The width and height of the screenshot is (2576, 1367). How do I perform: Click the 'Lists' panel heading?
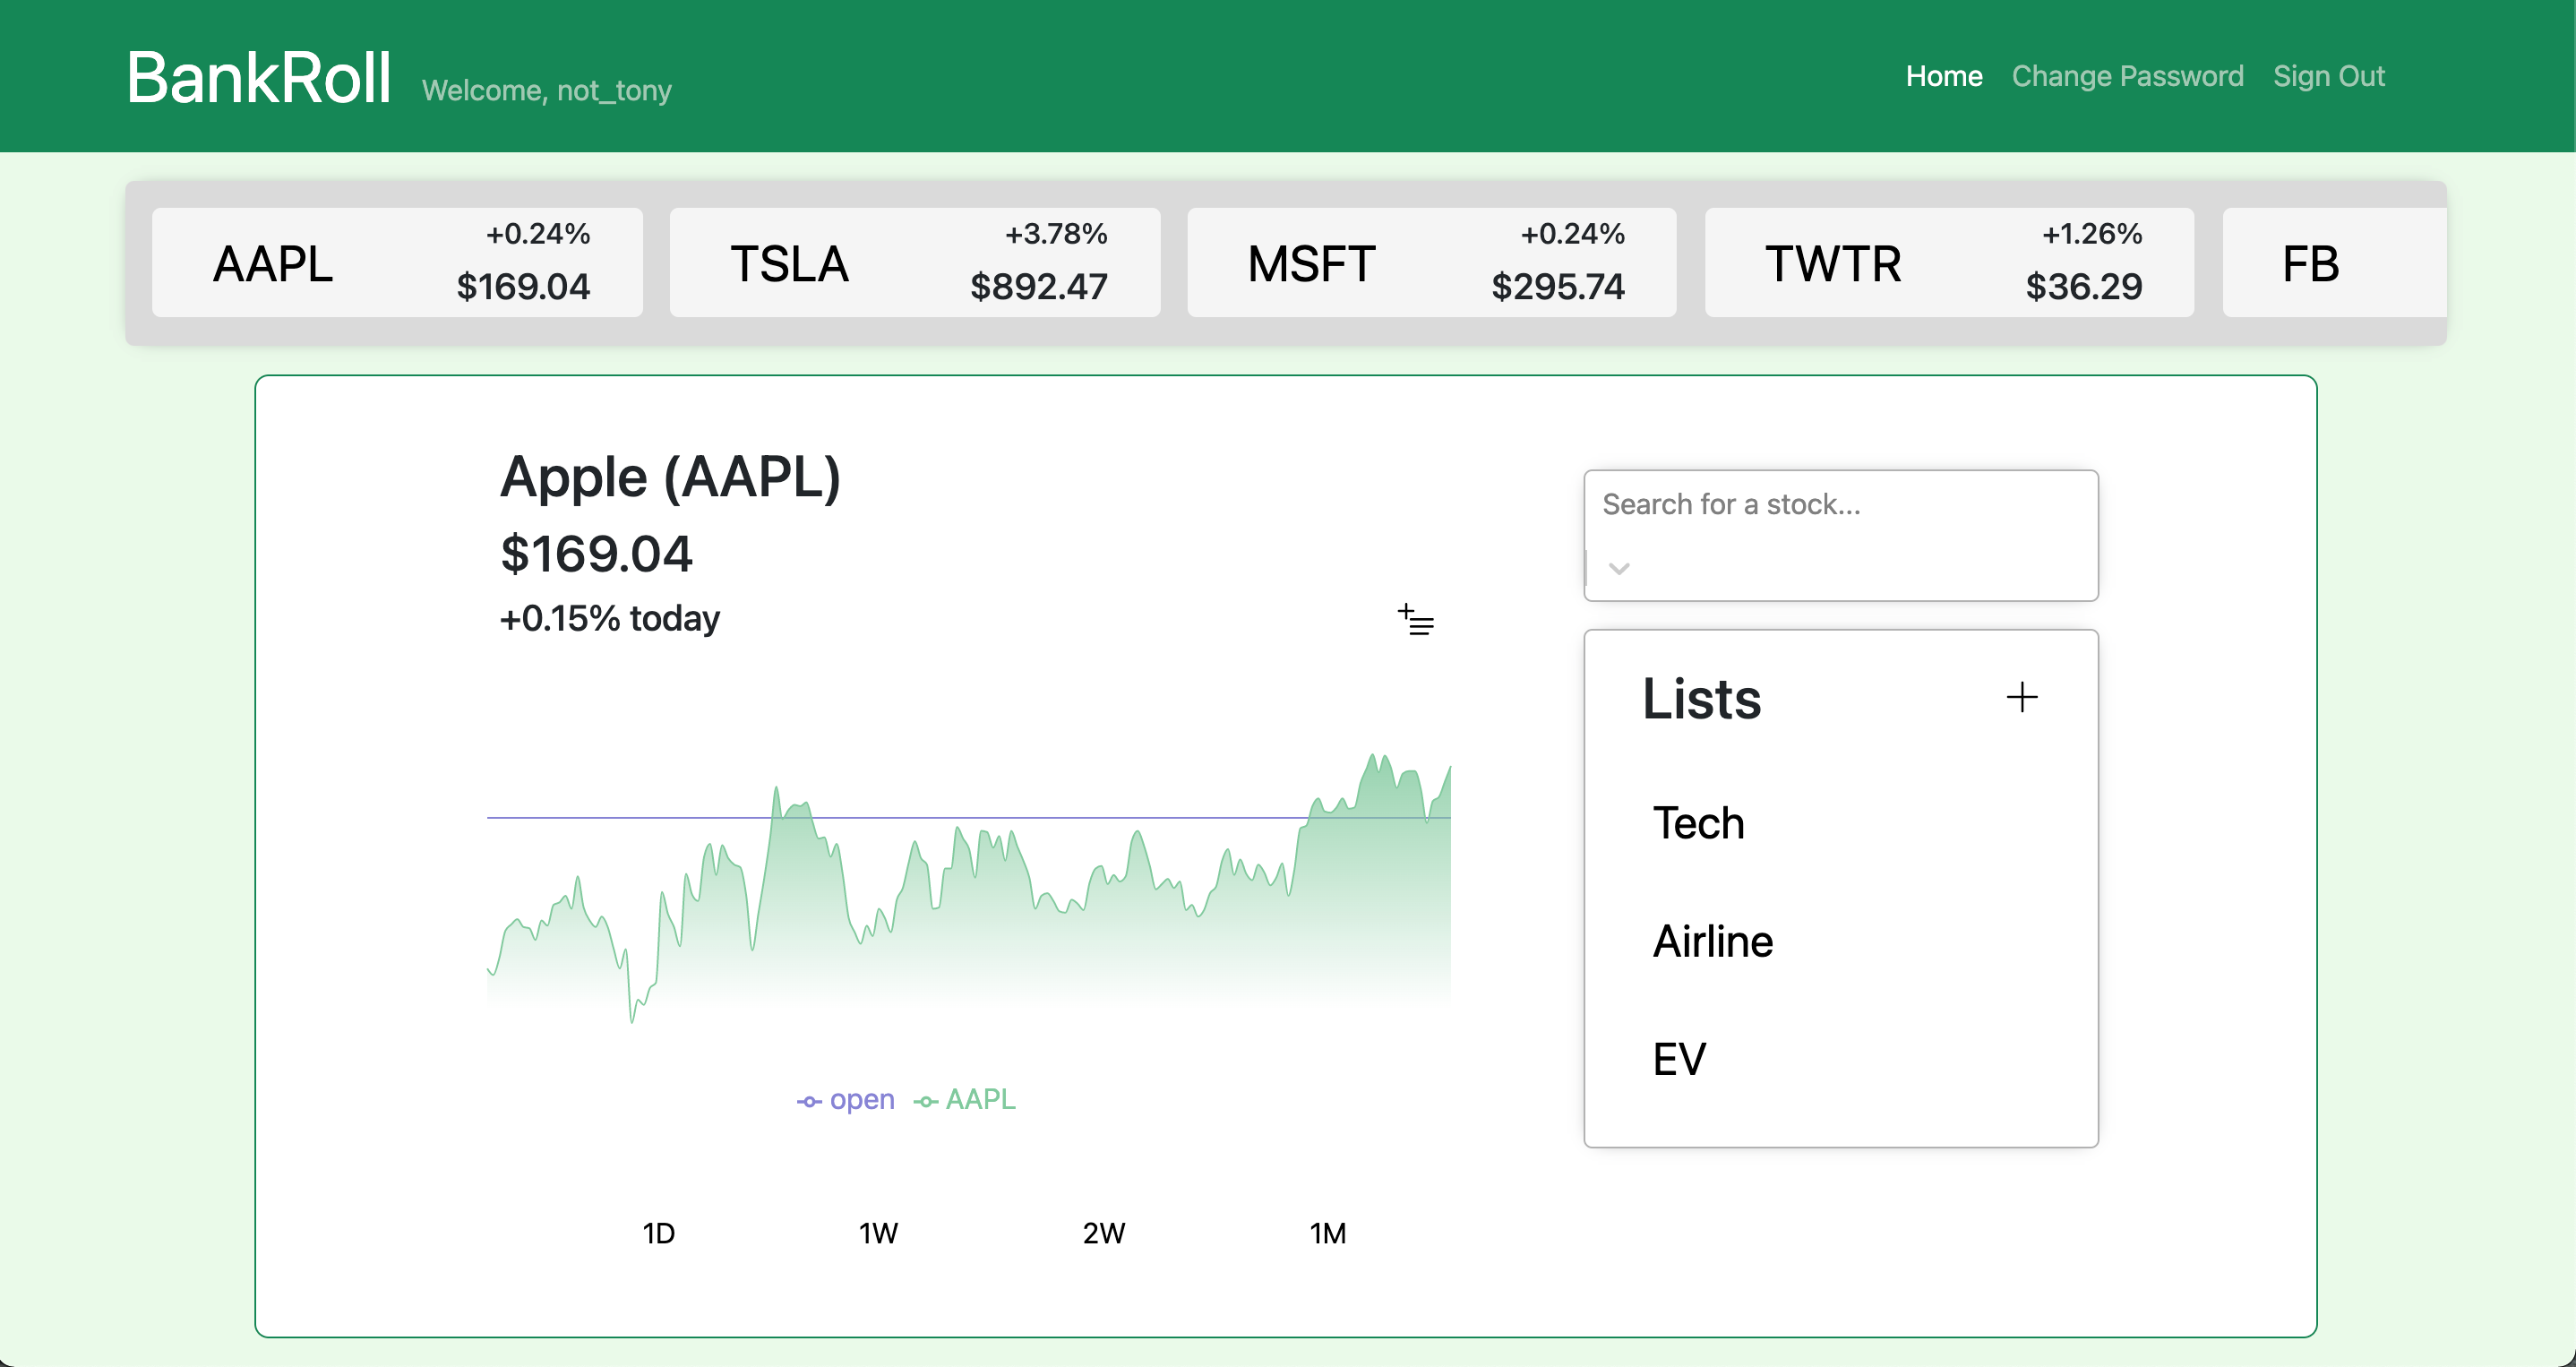tap(1701, 698)
